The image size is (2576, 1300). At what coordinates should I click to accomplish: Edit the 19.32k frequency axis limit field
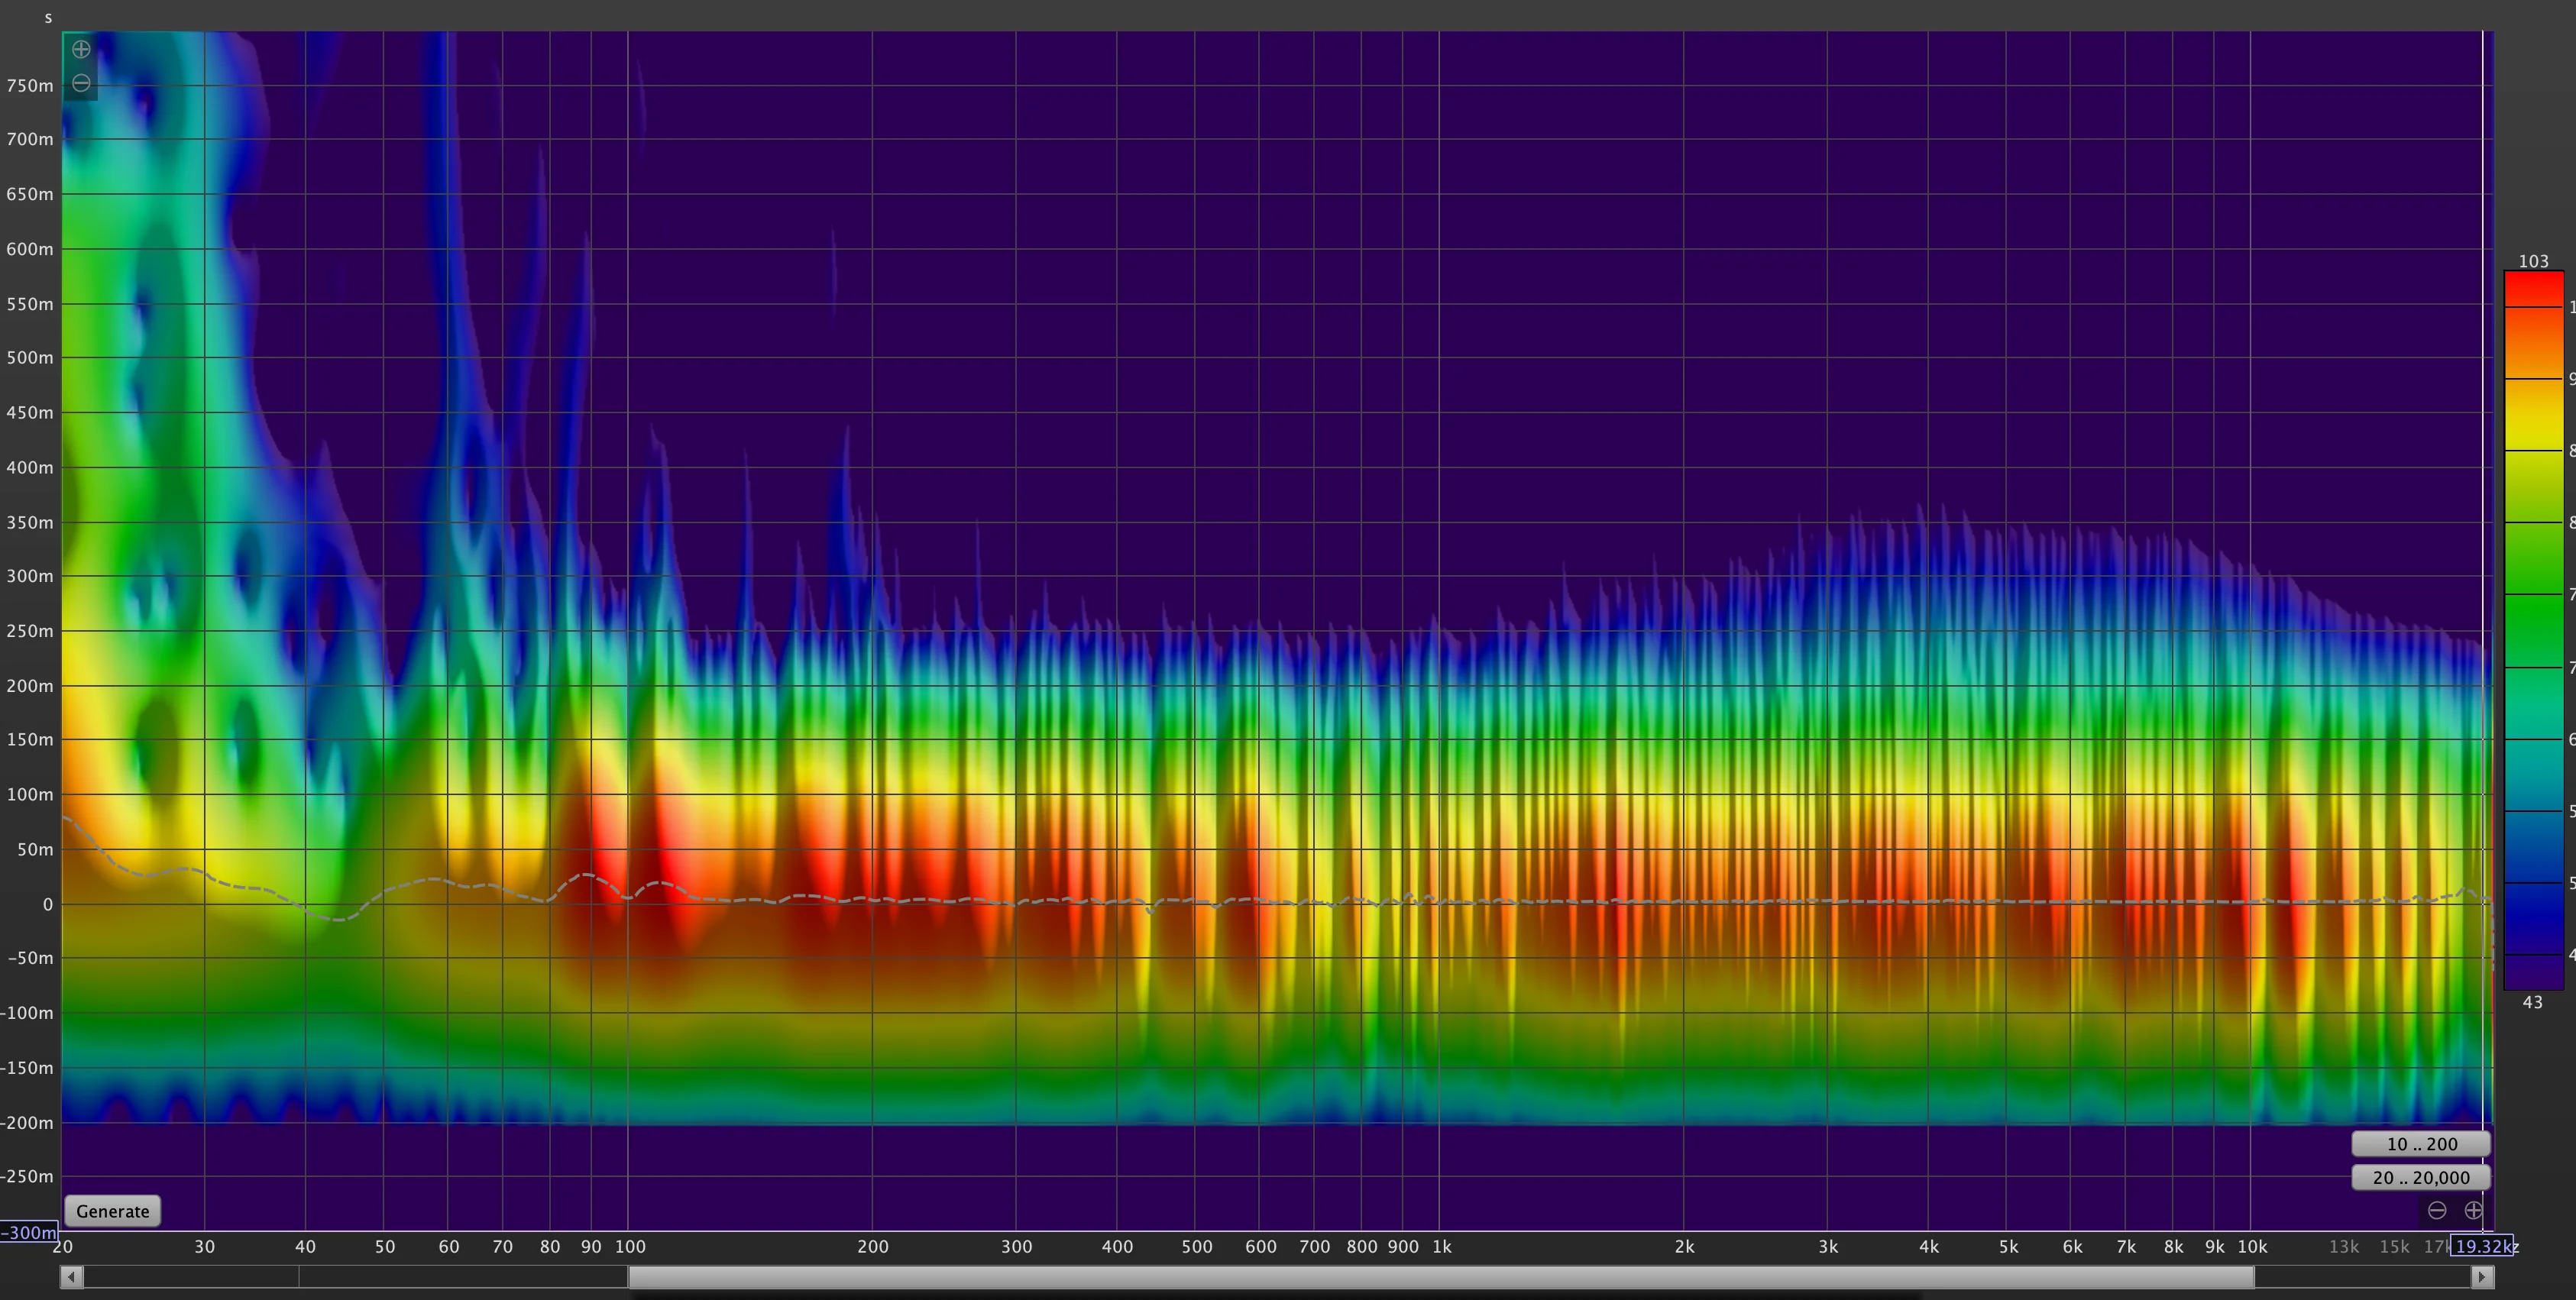tap(2481, 1246)
